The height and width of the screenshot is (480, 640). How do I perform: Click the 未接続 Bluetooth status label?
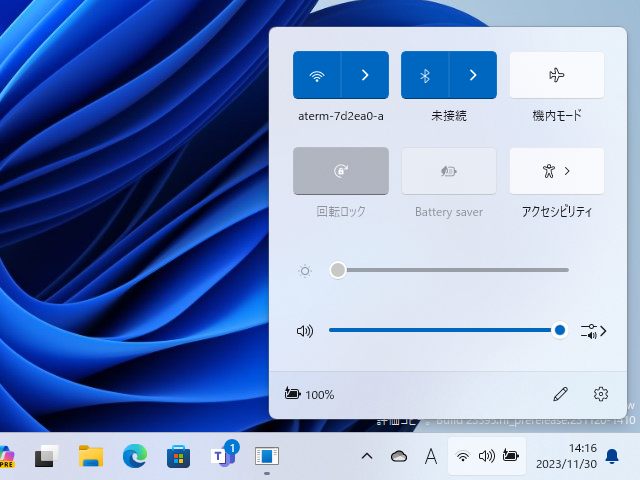(x=449, y=116)
